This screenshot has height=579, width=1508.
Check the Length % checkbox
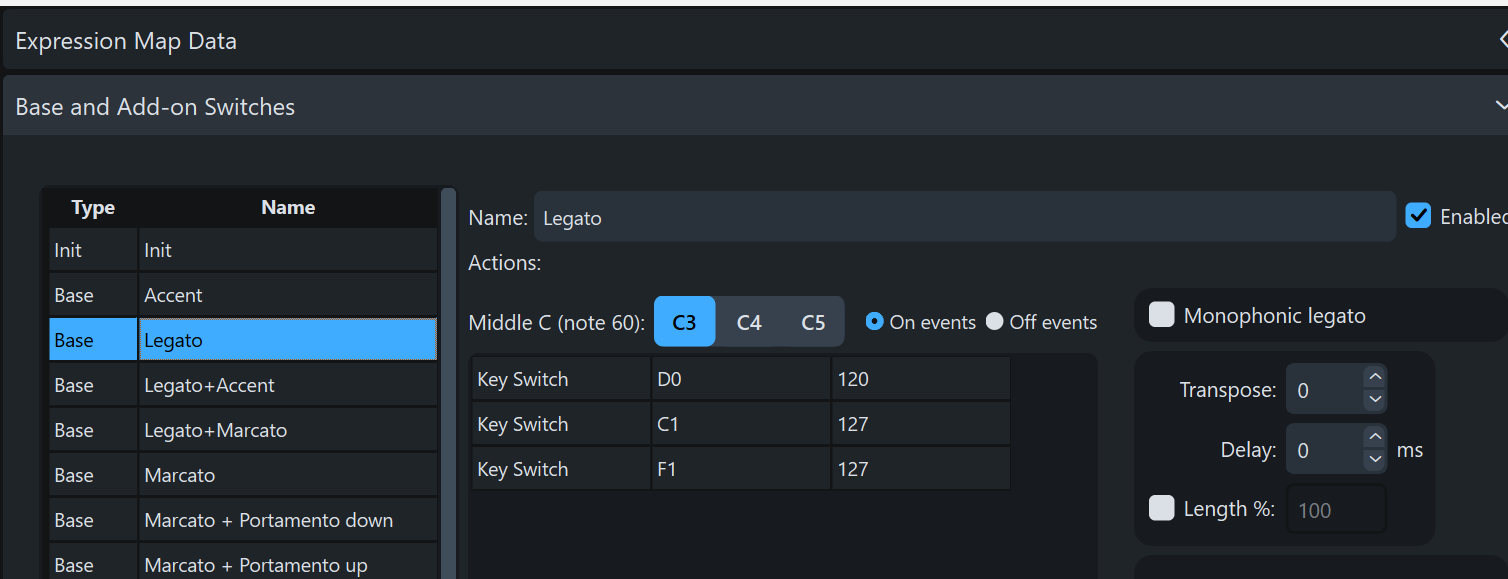click(1162, 509)
